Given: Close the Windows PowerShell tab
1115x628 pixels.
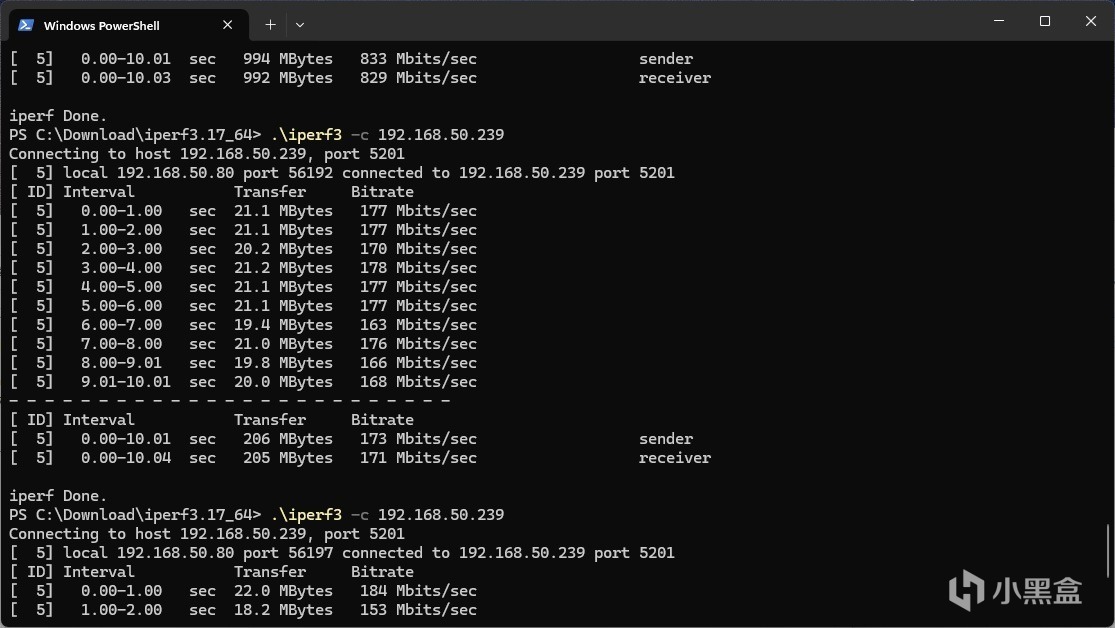Looking at the screenshot, I should tap(227, 25).
